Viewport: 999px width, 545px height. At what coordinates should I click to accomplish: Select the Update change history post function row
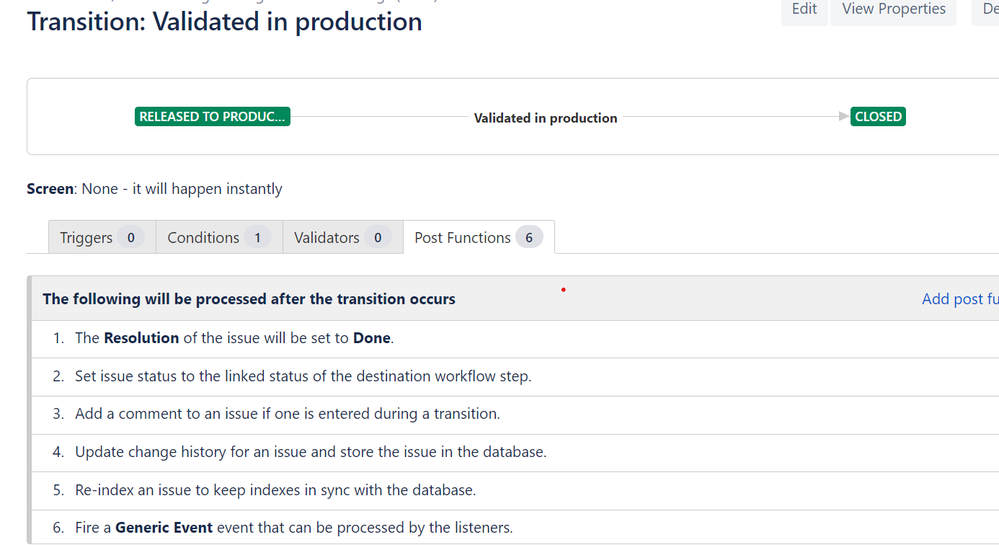coord(515,453)
